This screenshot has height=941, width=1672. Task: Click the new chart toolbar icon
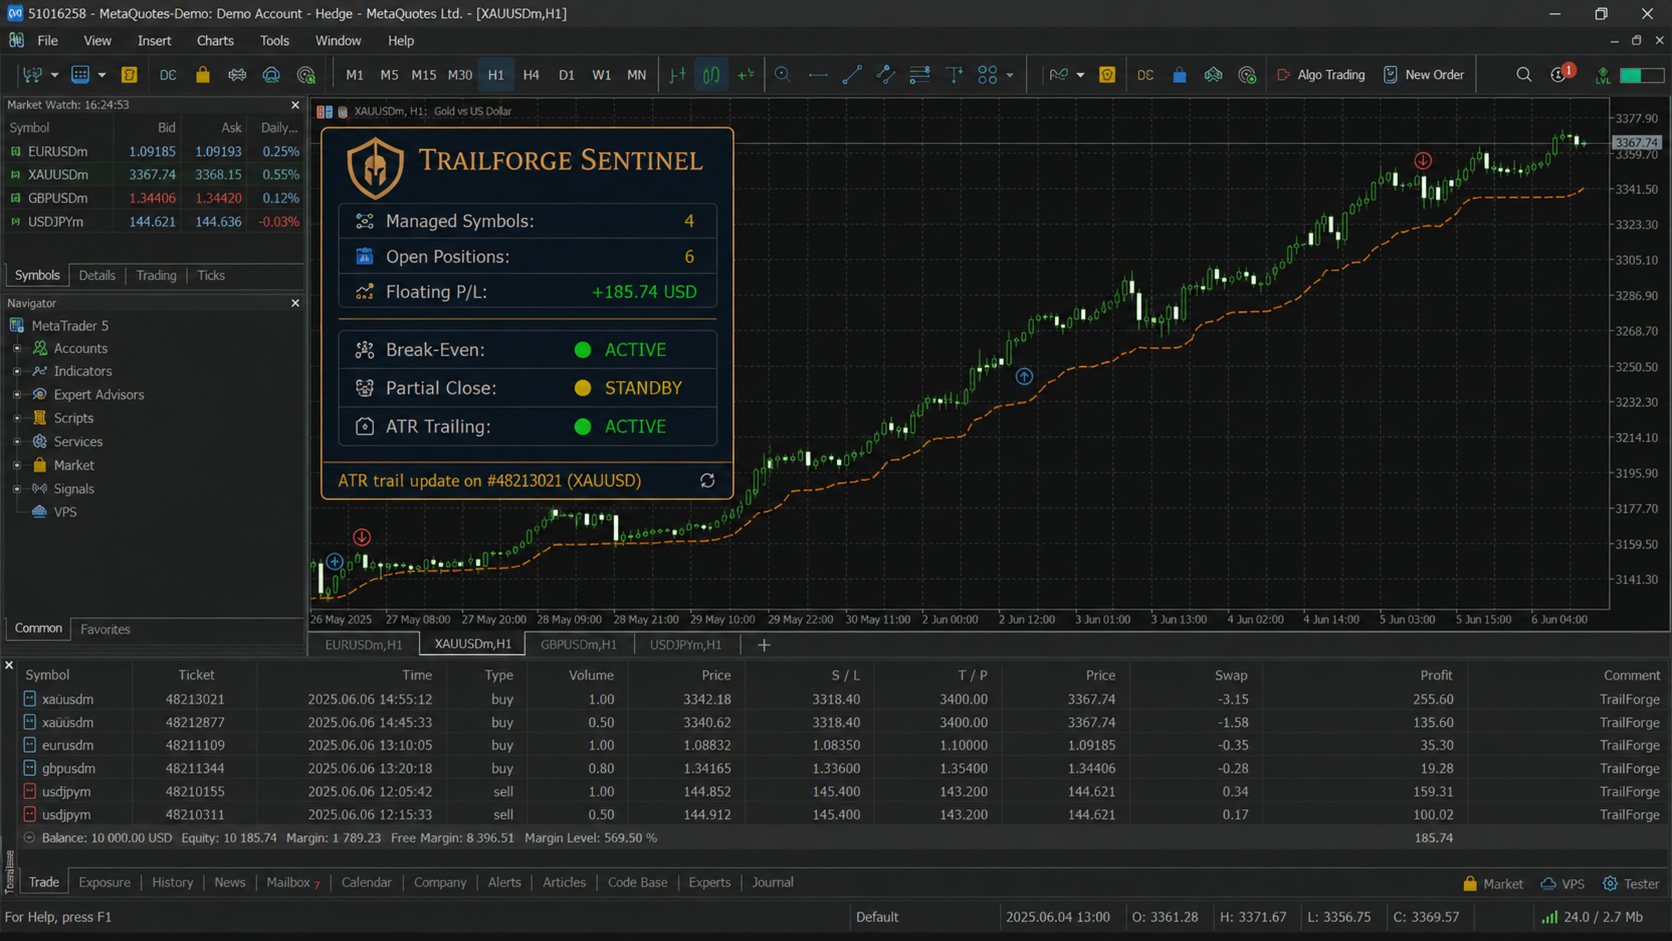click(x=33, y=75)
